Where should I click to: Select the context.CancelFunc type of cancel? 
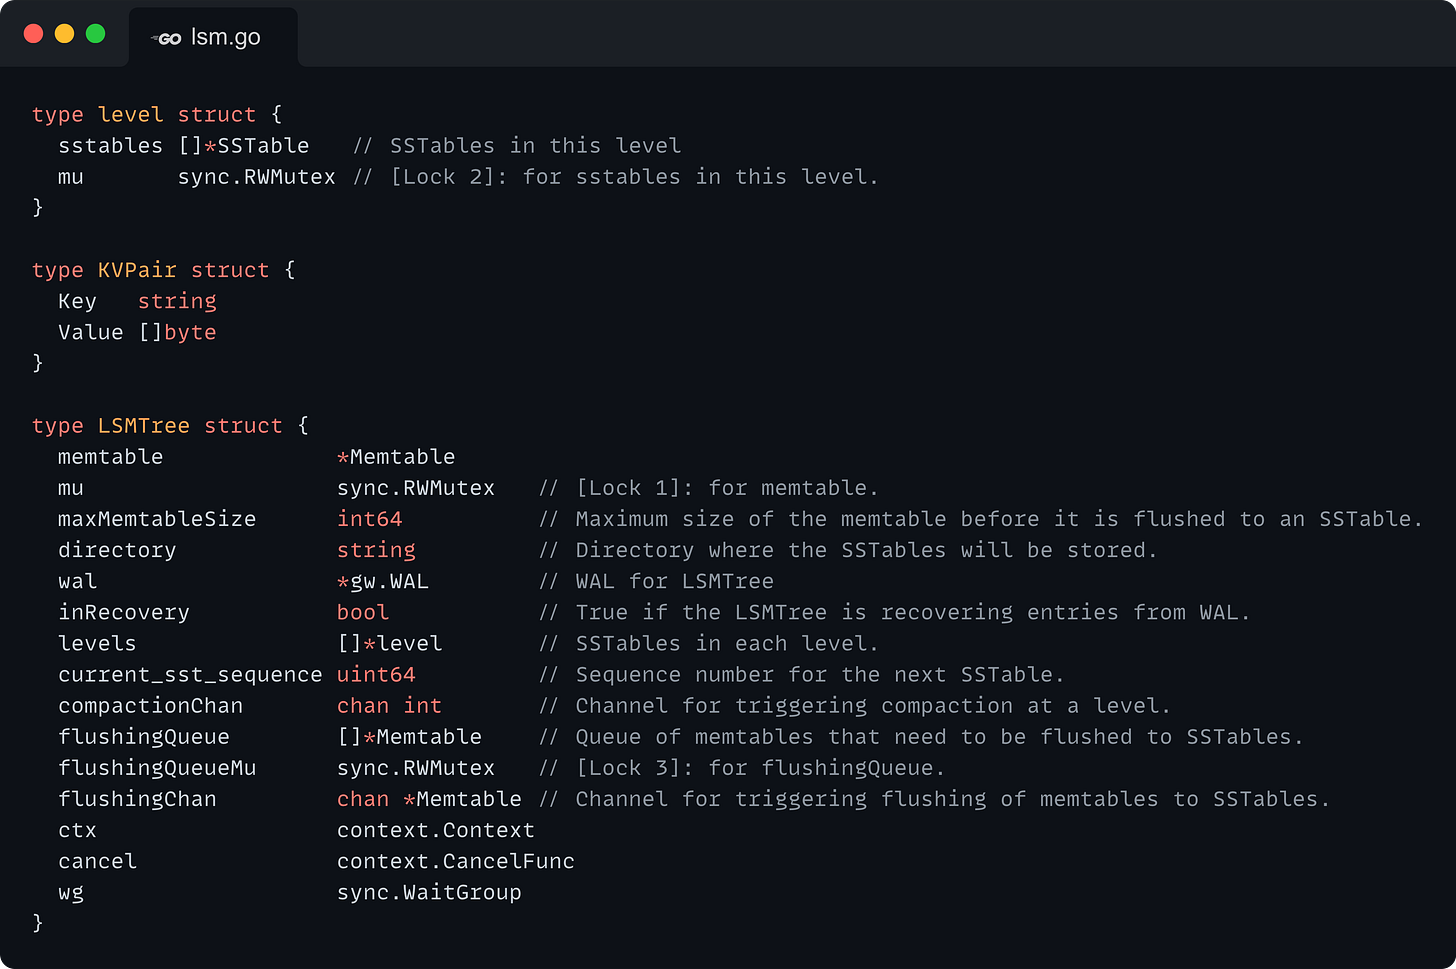[455, 860]
